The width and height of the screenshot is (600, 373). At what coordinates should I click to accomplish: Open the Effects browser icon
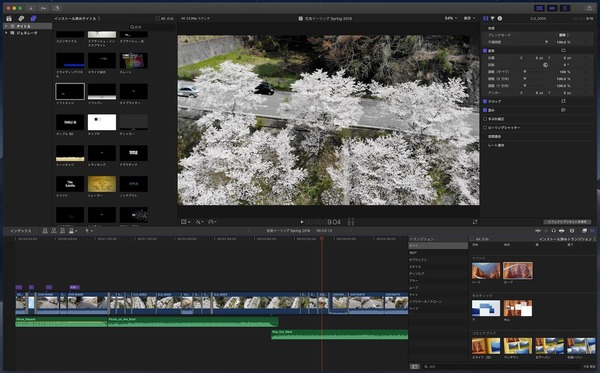click(x=584, y=231)
